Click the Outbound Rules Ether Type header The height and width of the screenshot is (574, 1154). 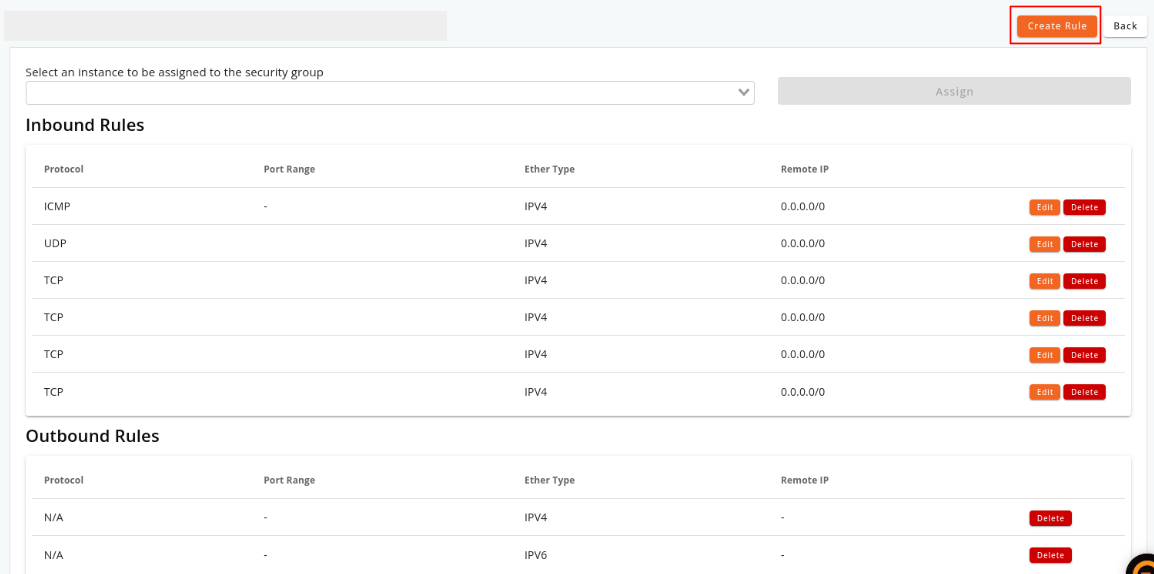[550, 480]
